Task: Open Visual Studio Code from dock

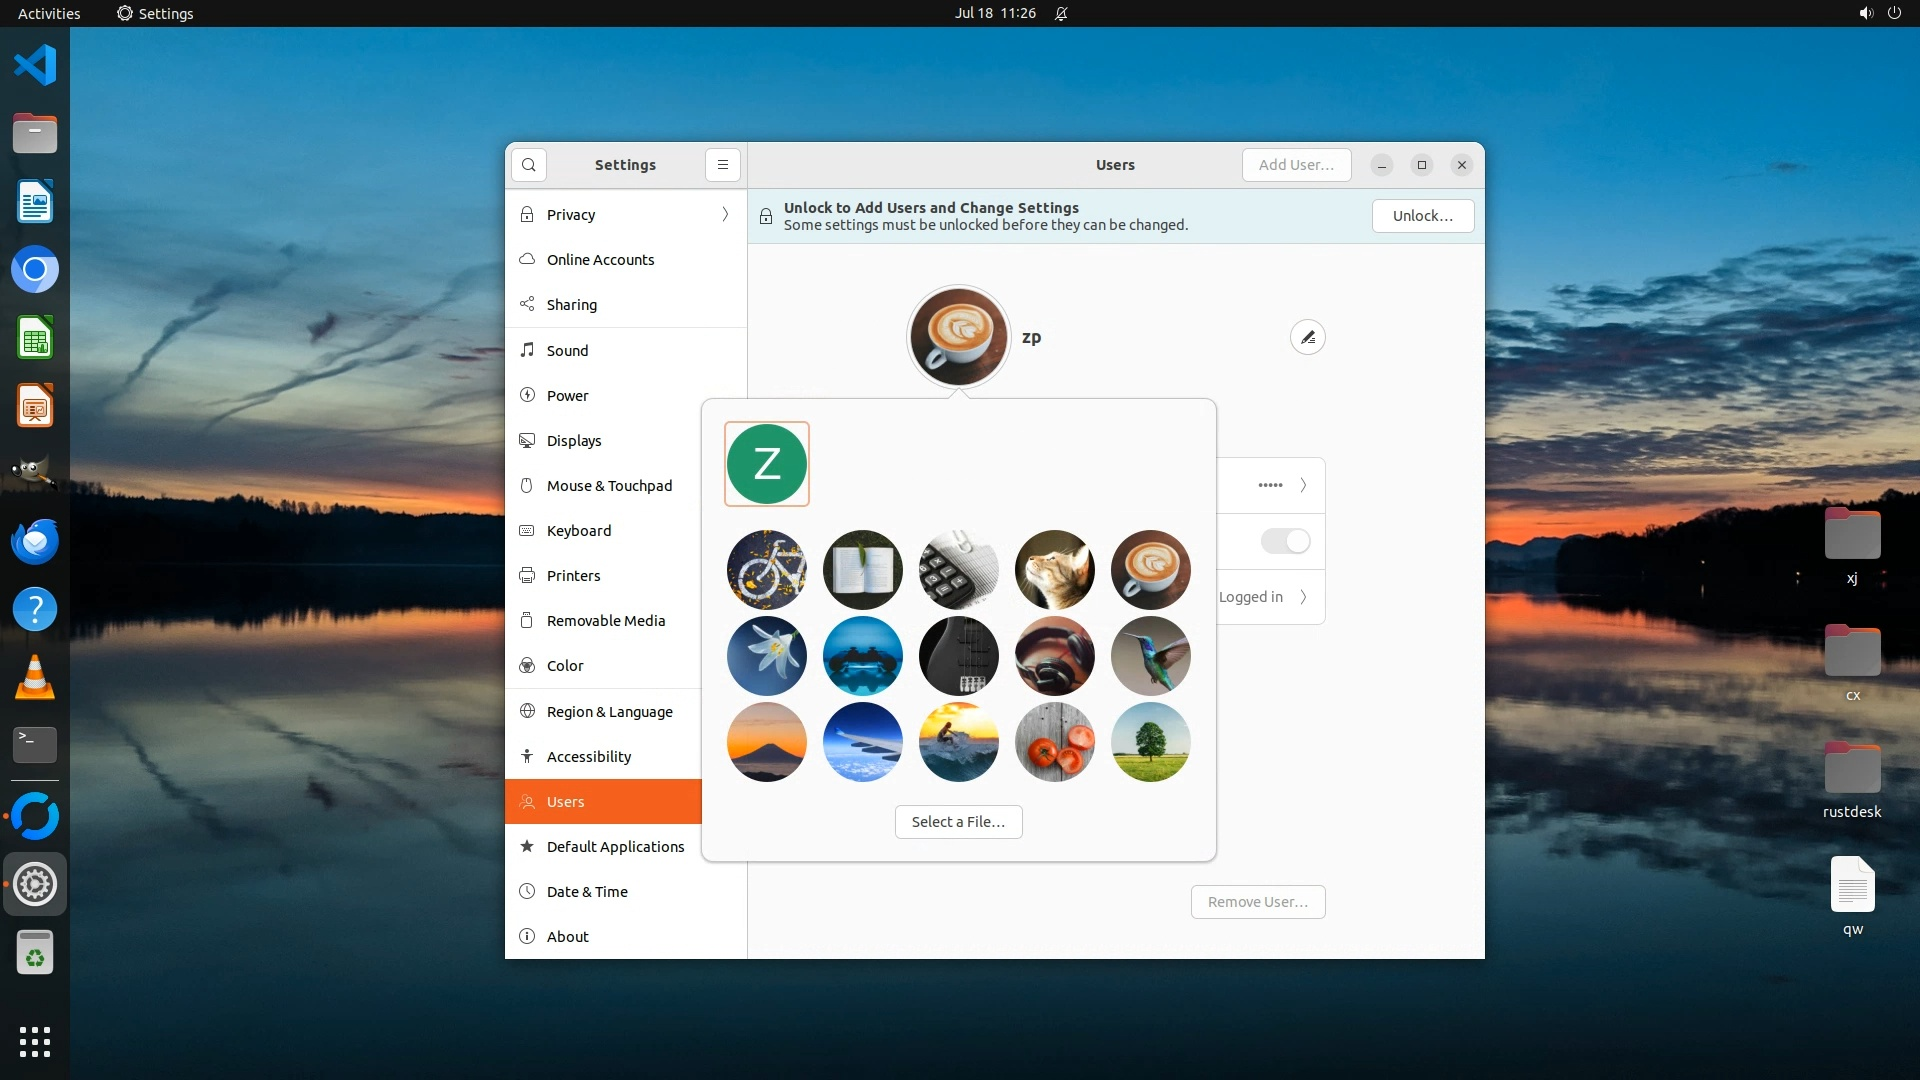Action: [x=35, y=66]
